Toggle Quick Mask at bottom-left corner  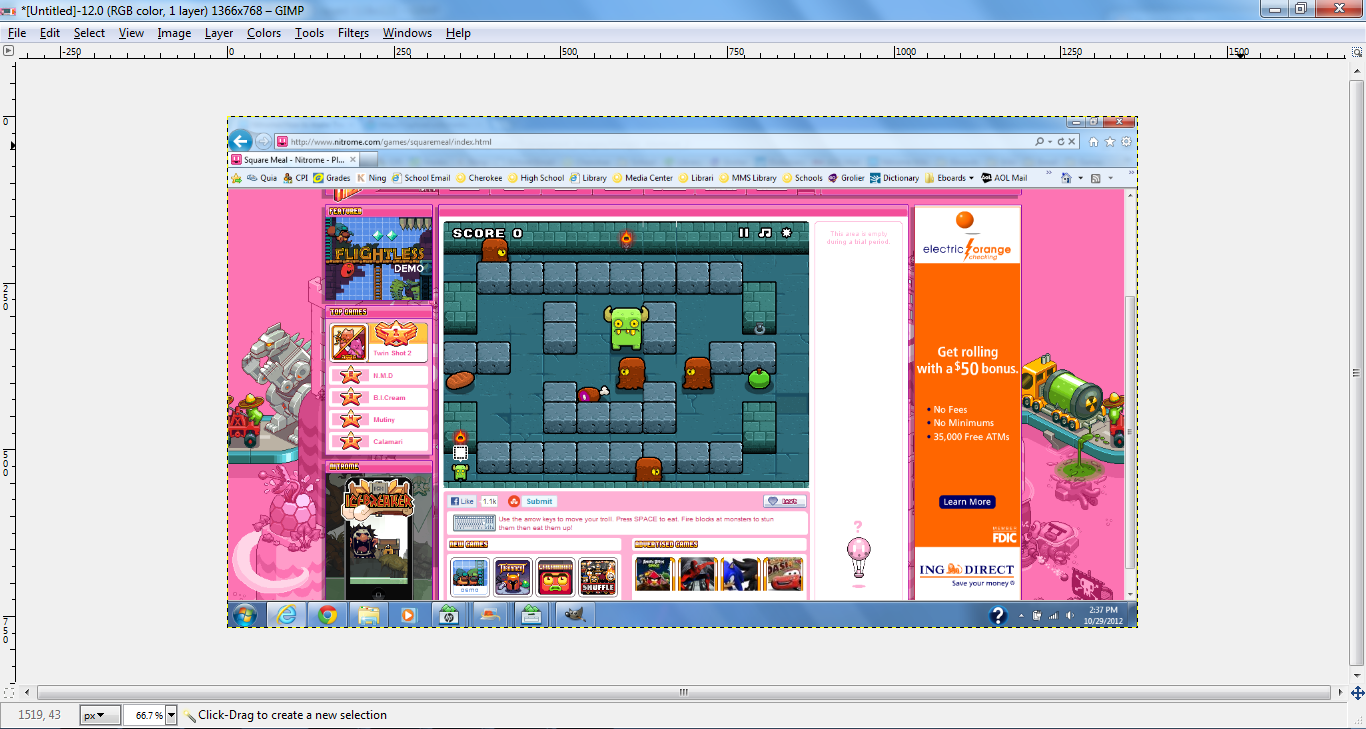click(9, 692)
